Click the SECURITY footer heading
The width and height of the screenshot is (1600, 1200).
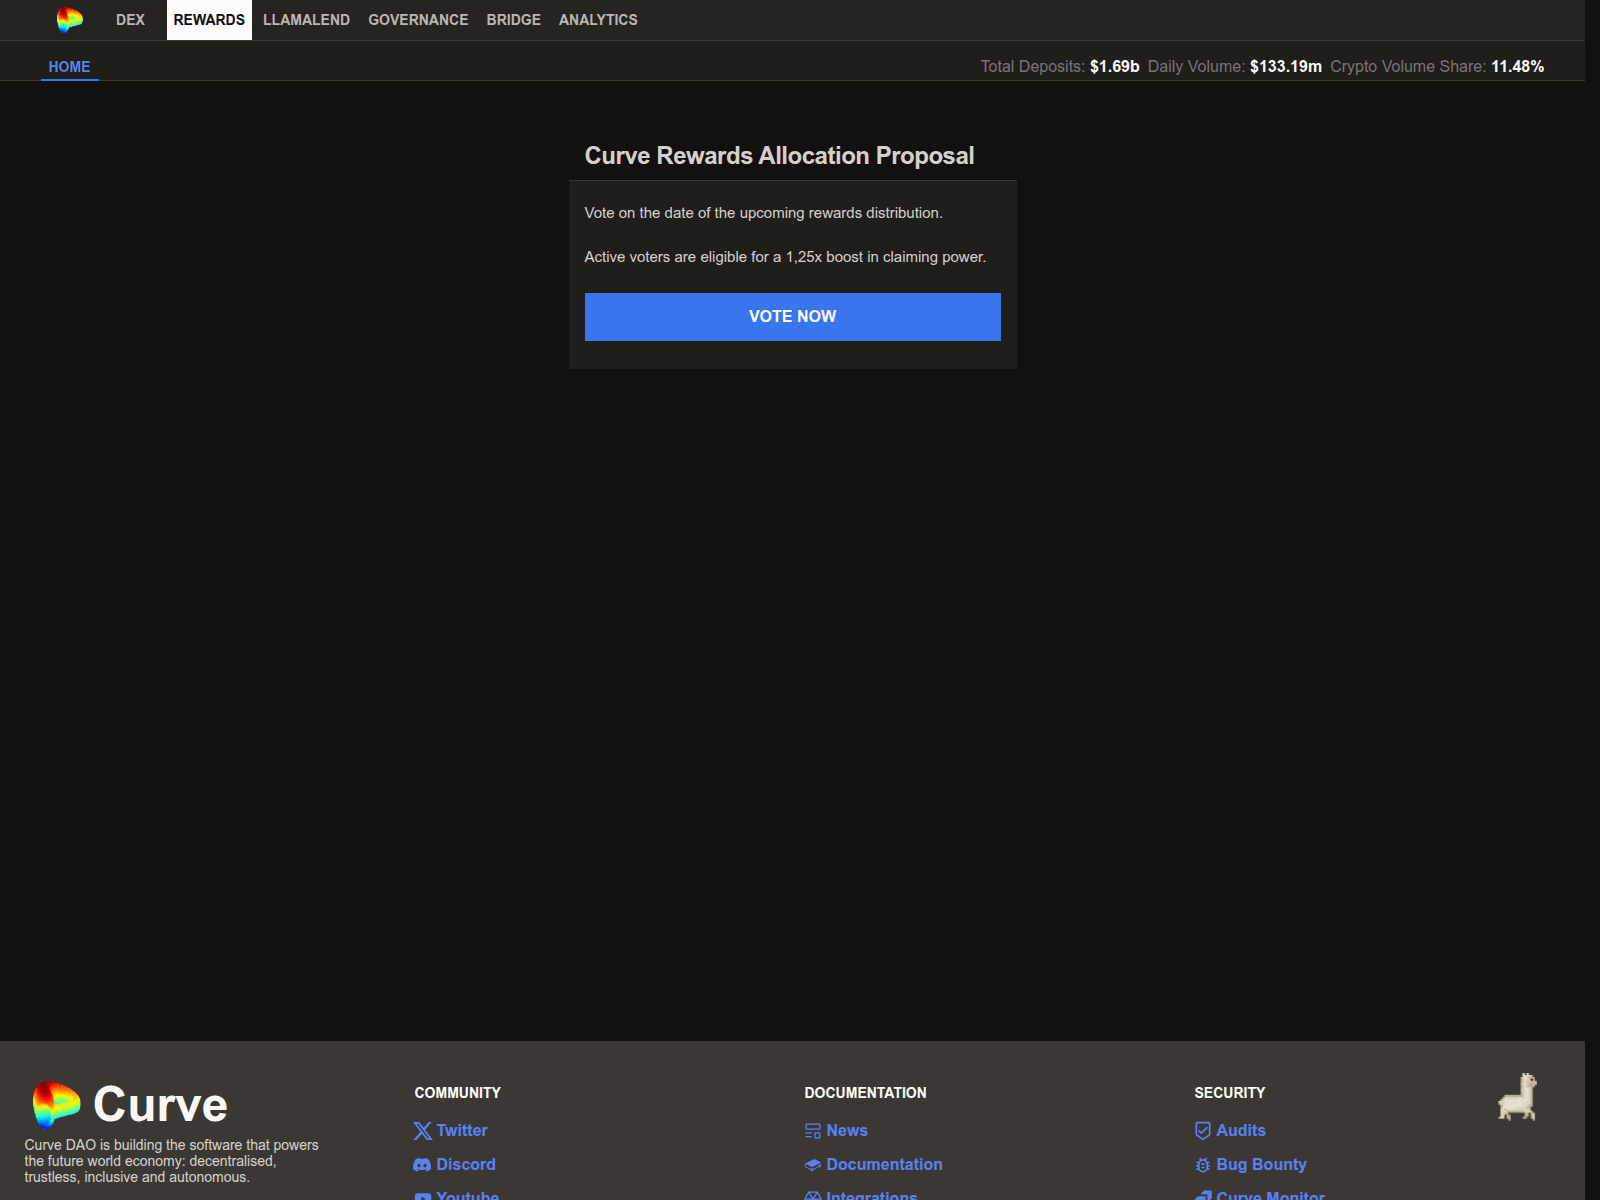tap(1230, 1093)
